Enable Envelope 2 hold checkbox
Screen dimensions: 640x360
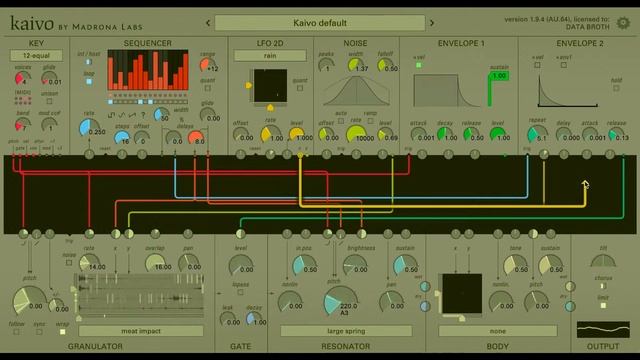click(x=616, y=88)
